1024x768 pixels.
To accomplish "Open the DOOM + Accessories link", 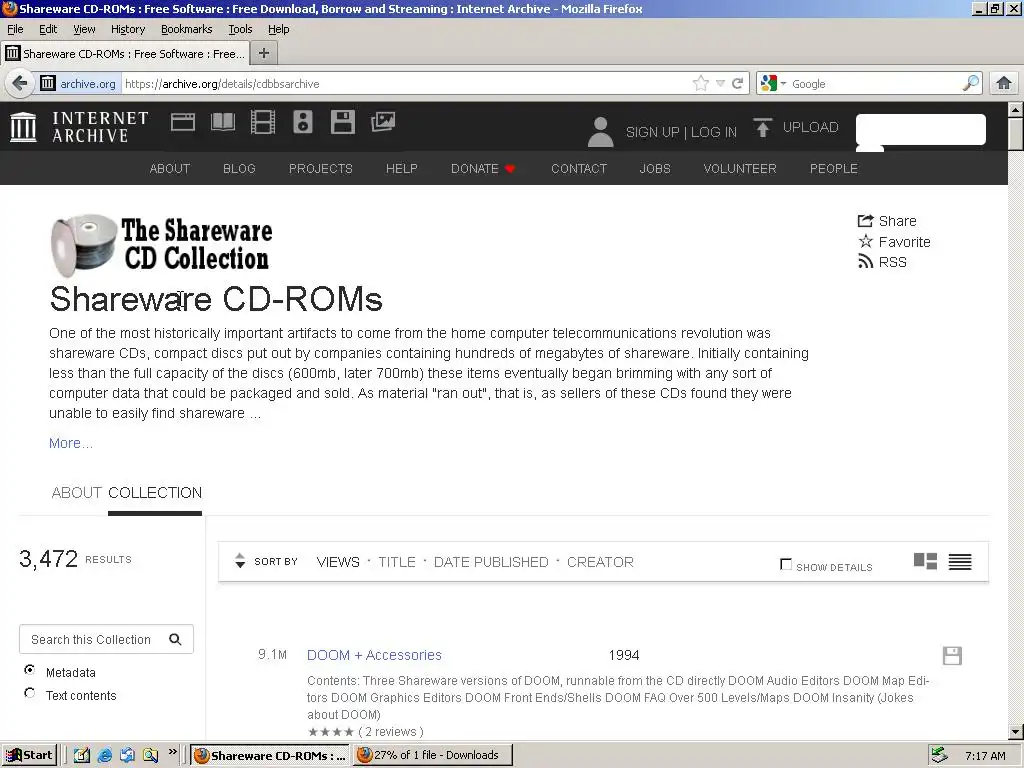I will (x=374, y=655).
